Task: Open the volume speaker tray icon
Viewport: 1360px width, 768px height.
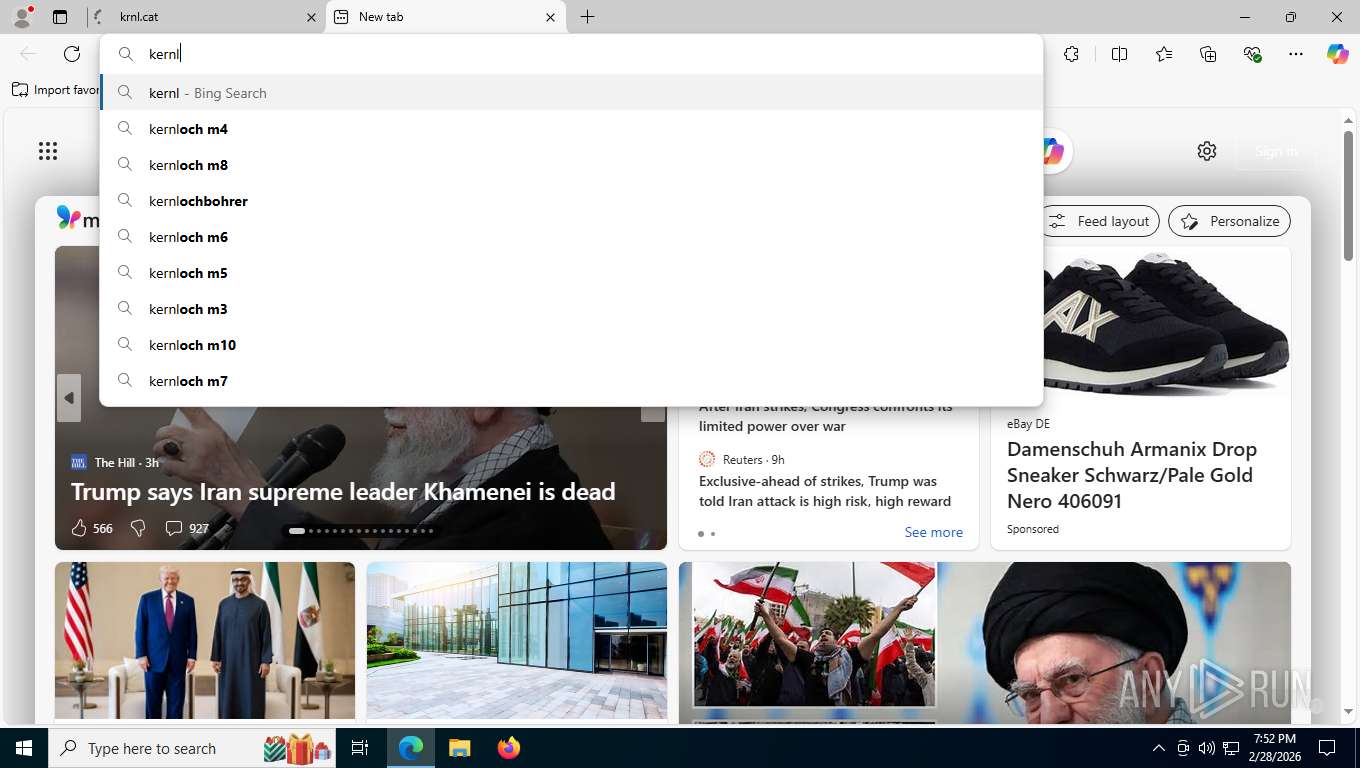Action: [1206, 748]
